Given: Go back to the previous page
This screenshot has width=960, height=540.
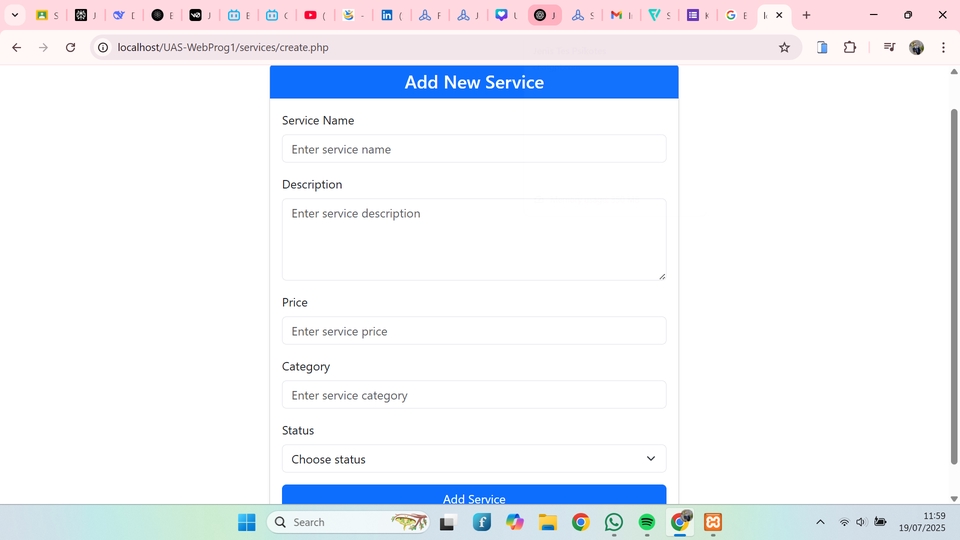Looking at the screenshot, I should pyautogui.click(x=17, y=47).
